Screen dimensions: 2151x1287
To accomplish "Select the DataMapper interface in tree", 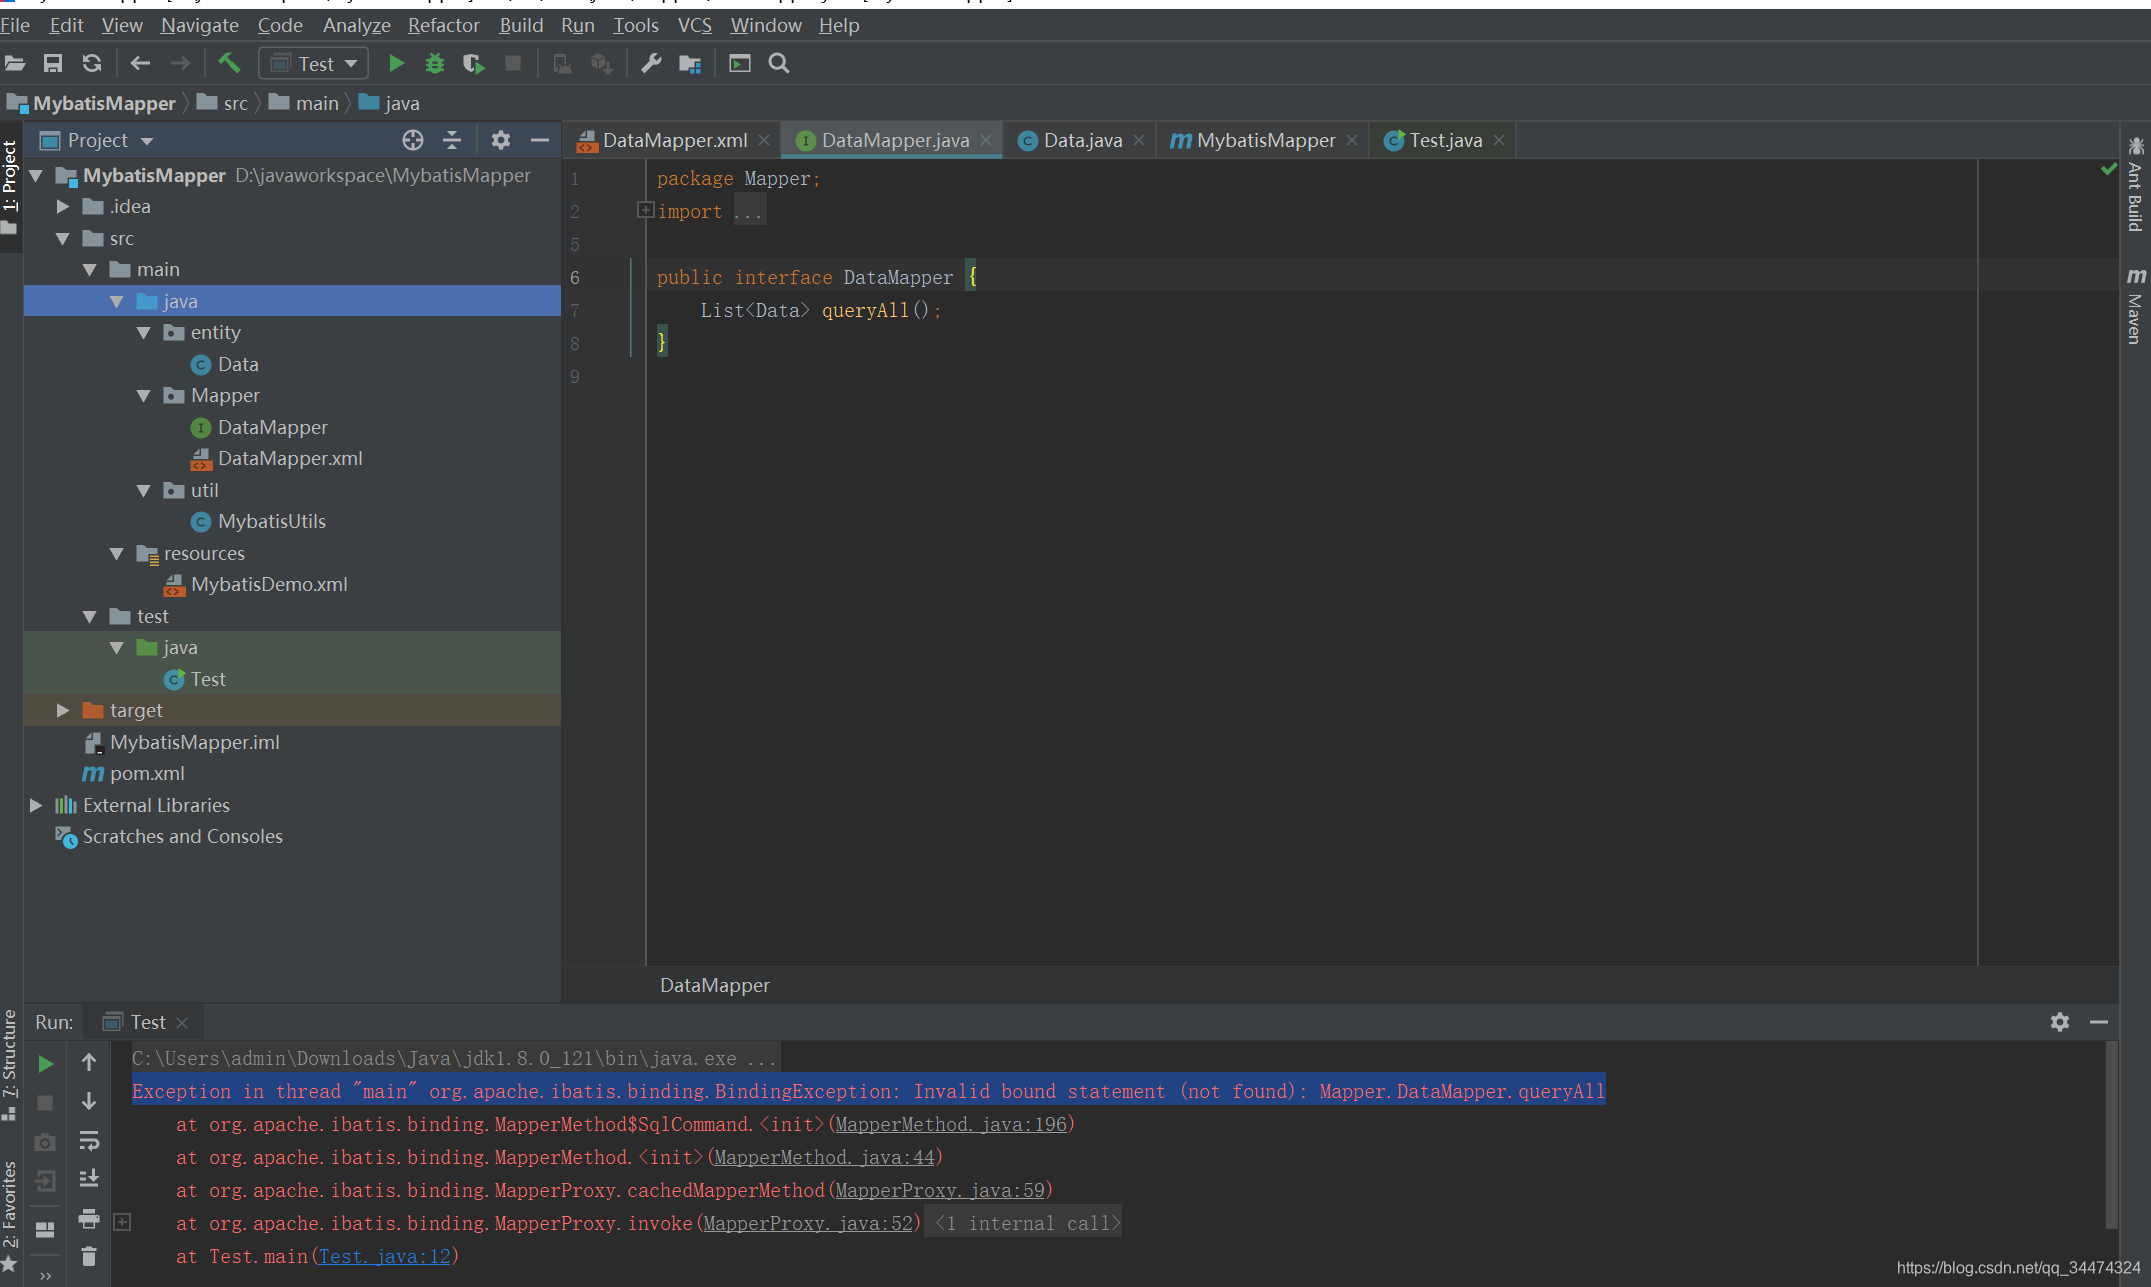I will (x=272, y=428).
